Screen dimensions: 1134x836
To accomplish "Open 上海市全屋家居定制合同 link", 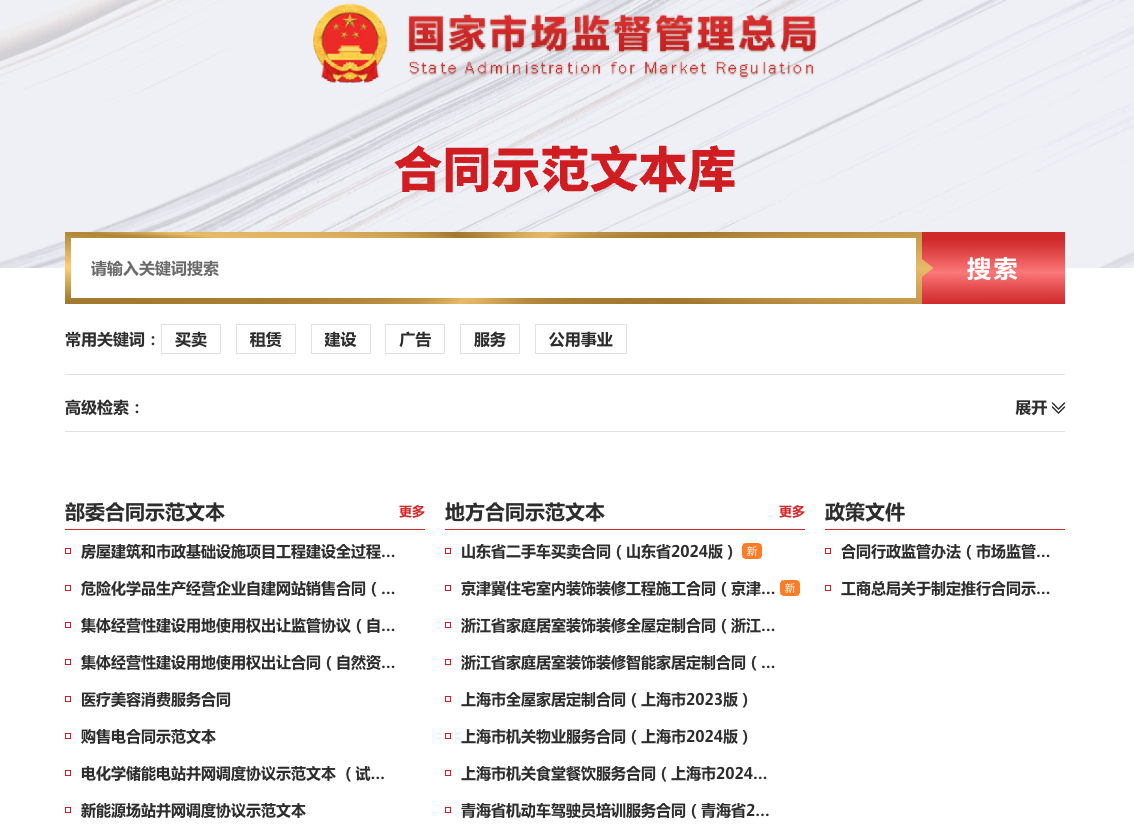I will 605,699.
